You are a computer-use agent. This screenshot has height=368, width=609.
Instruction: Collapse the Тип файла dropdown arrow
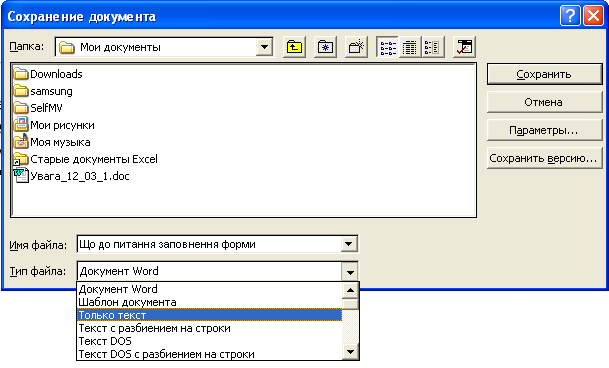[x=350, y=272]
